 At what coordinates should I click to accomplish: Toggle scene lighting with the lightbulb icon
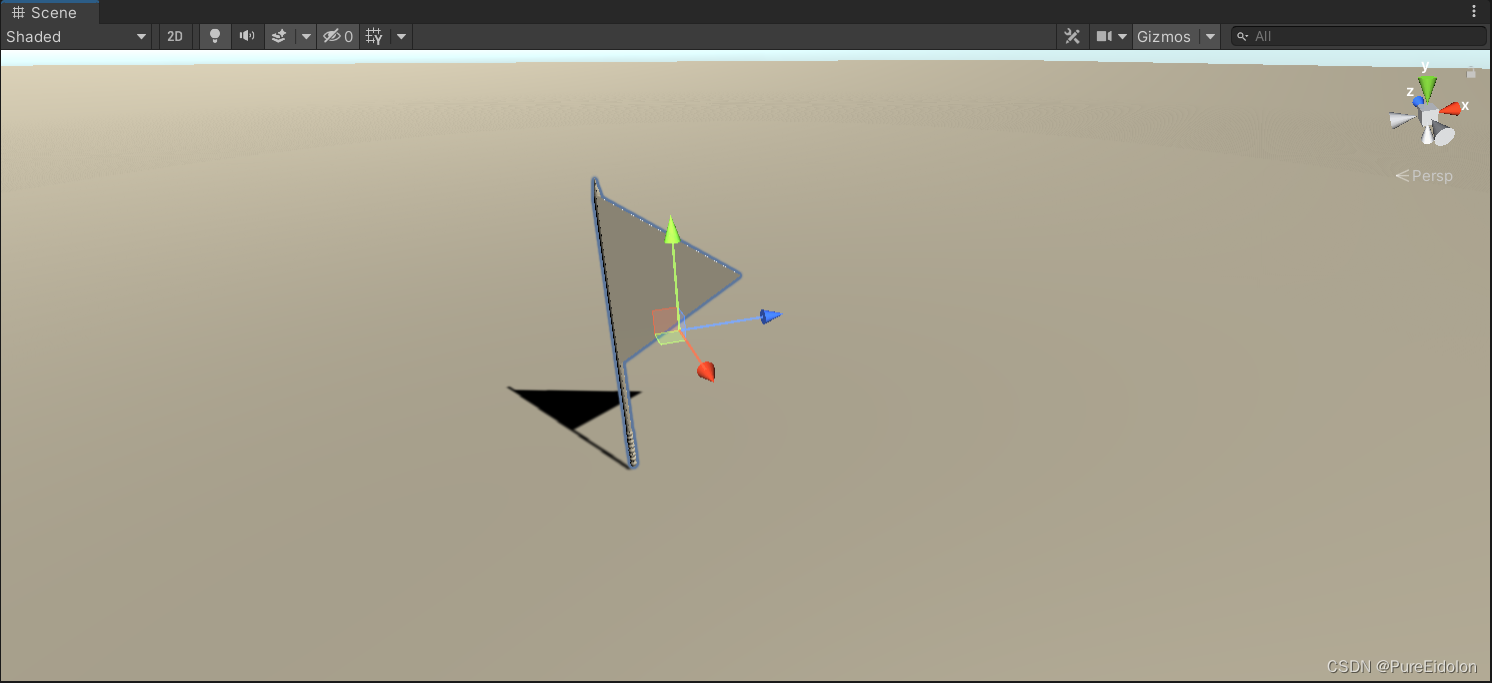pos(215,36)
